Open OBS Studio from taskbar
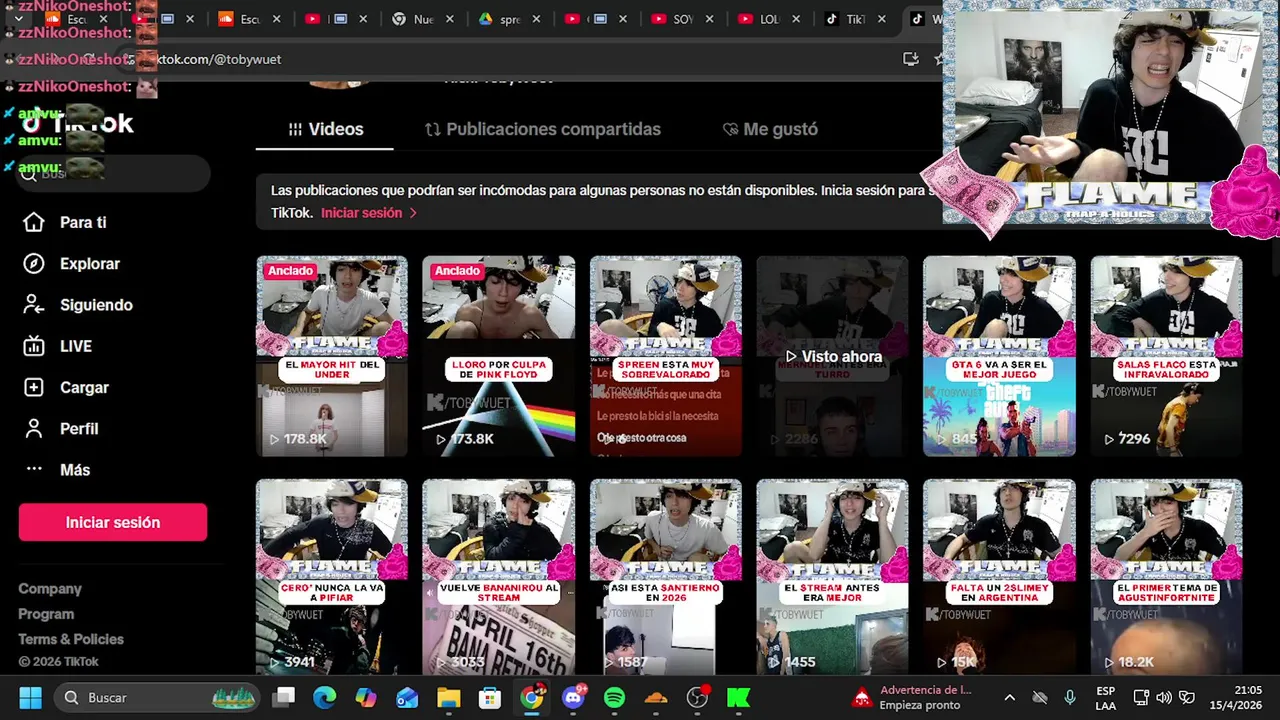Image resolution: width=1280 pixels, height=720 pixels. point(698,697)
